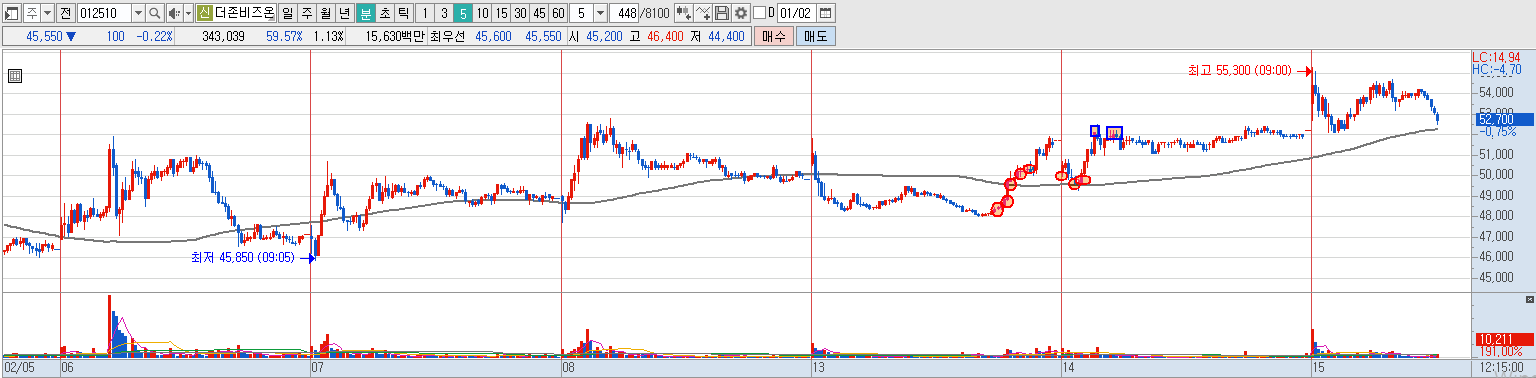Click the speaker sound icon
The height and width of the screenshot is (378, 1536).
174,13
